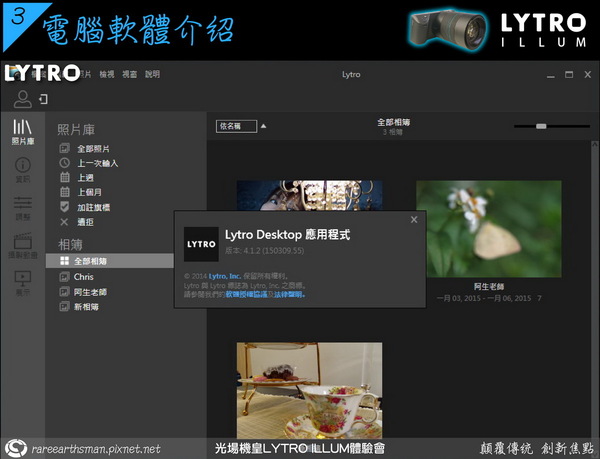Open the 資訊 info panel icon
600x459 pixels.
(22, 169)
